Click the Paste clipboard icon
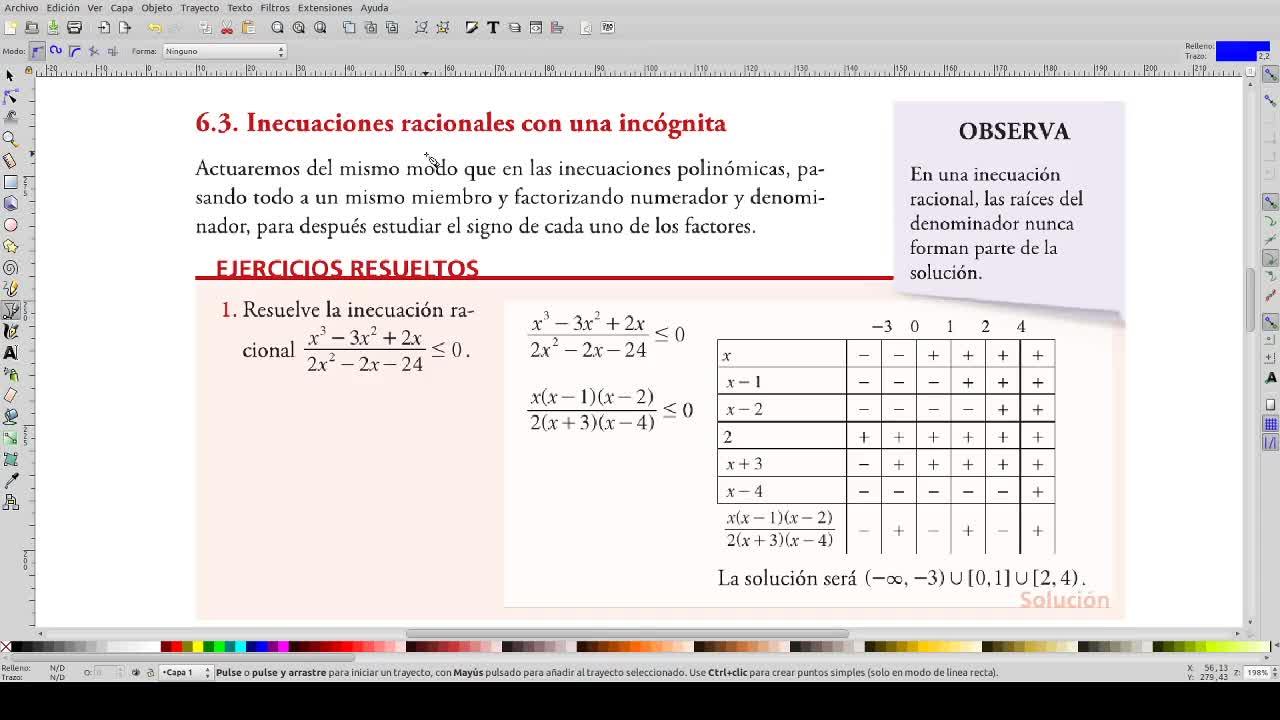Screen dimensions: 1280x720 [249, 28]
